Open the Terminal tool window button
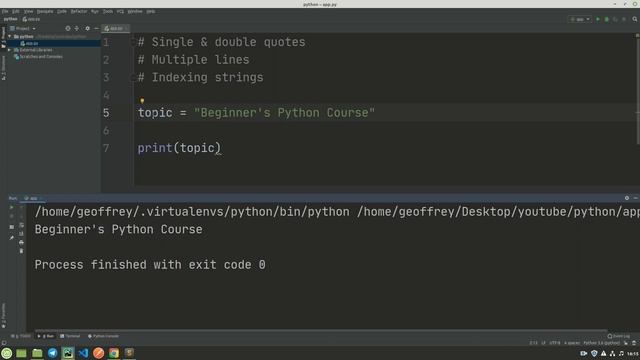 [70, 336]
